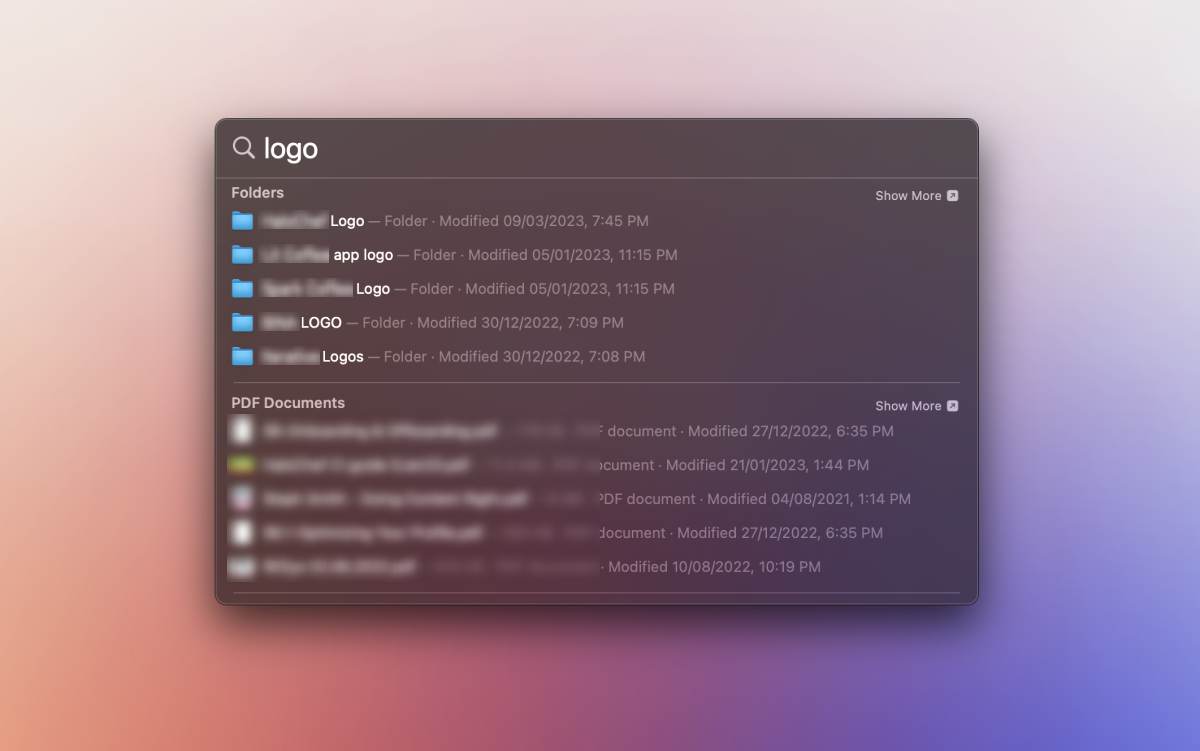
Task: Click the document icon on the third PDF result
Action: 242,499
